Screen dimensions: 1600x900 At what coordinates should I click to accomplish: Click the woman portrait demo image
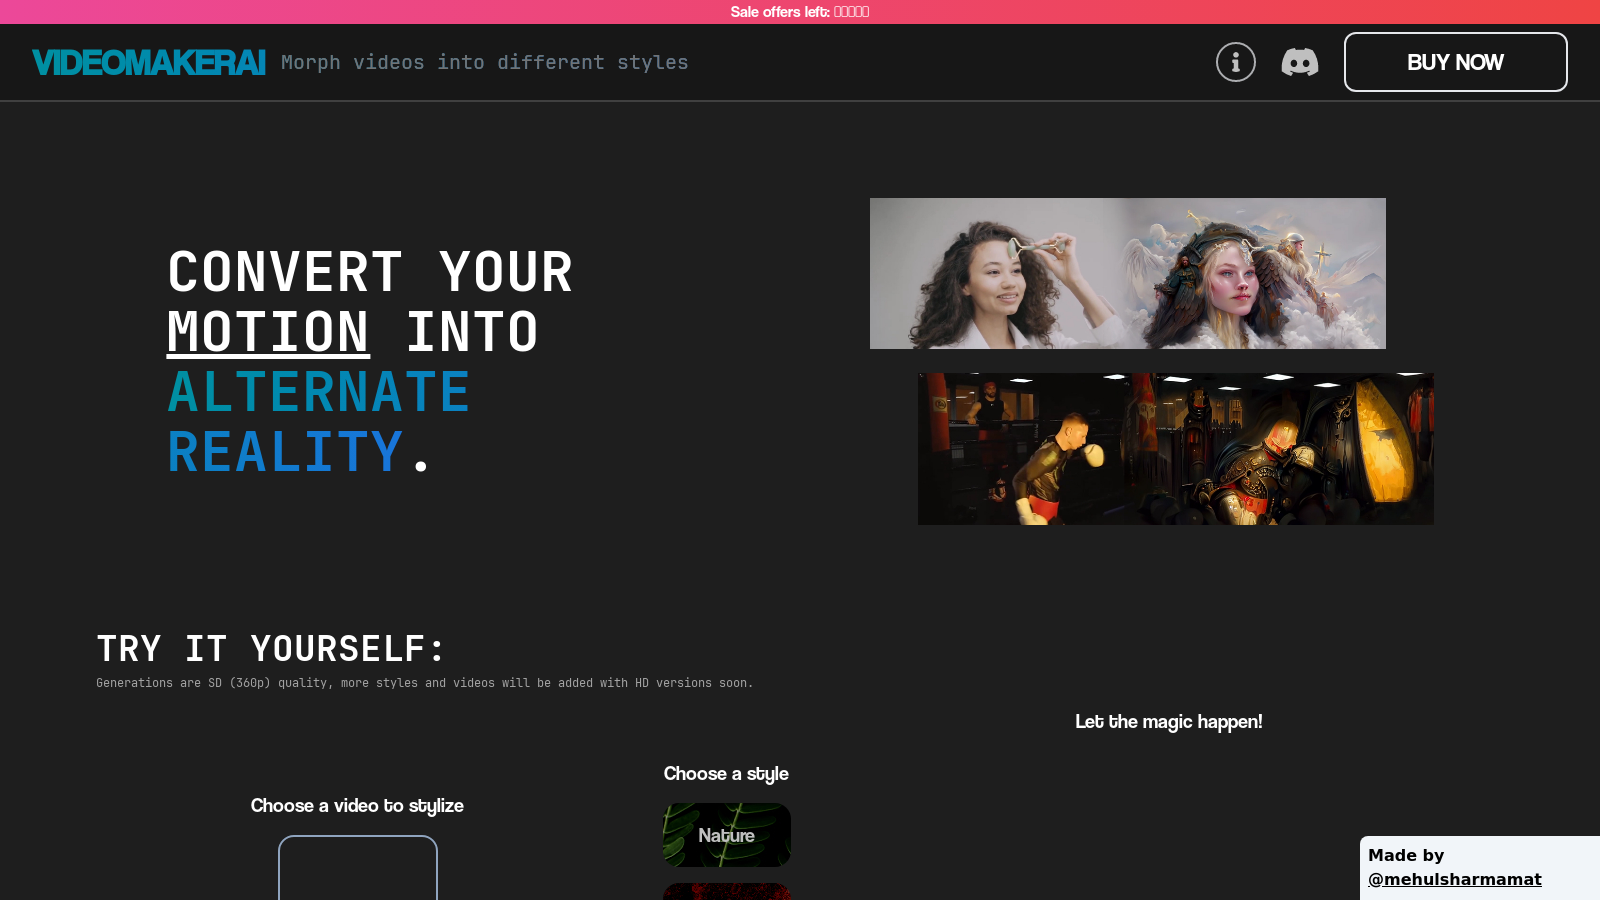click(1127, 273)
